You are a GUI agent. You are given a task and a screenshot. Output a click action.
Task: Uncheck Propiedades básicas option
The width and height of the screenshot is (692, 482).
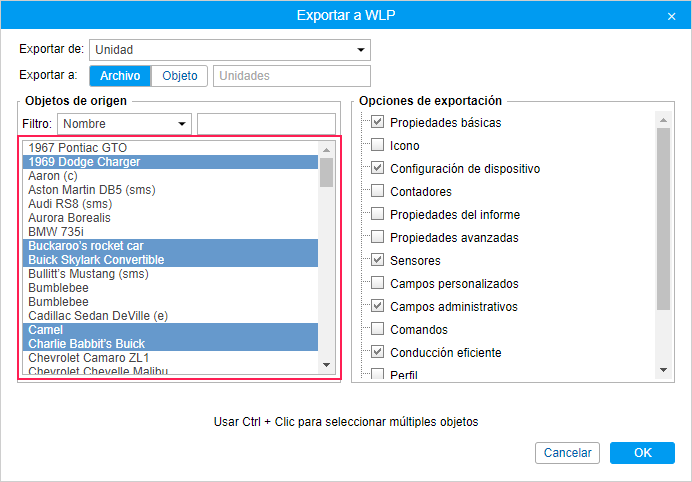point(377,122)
